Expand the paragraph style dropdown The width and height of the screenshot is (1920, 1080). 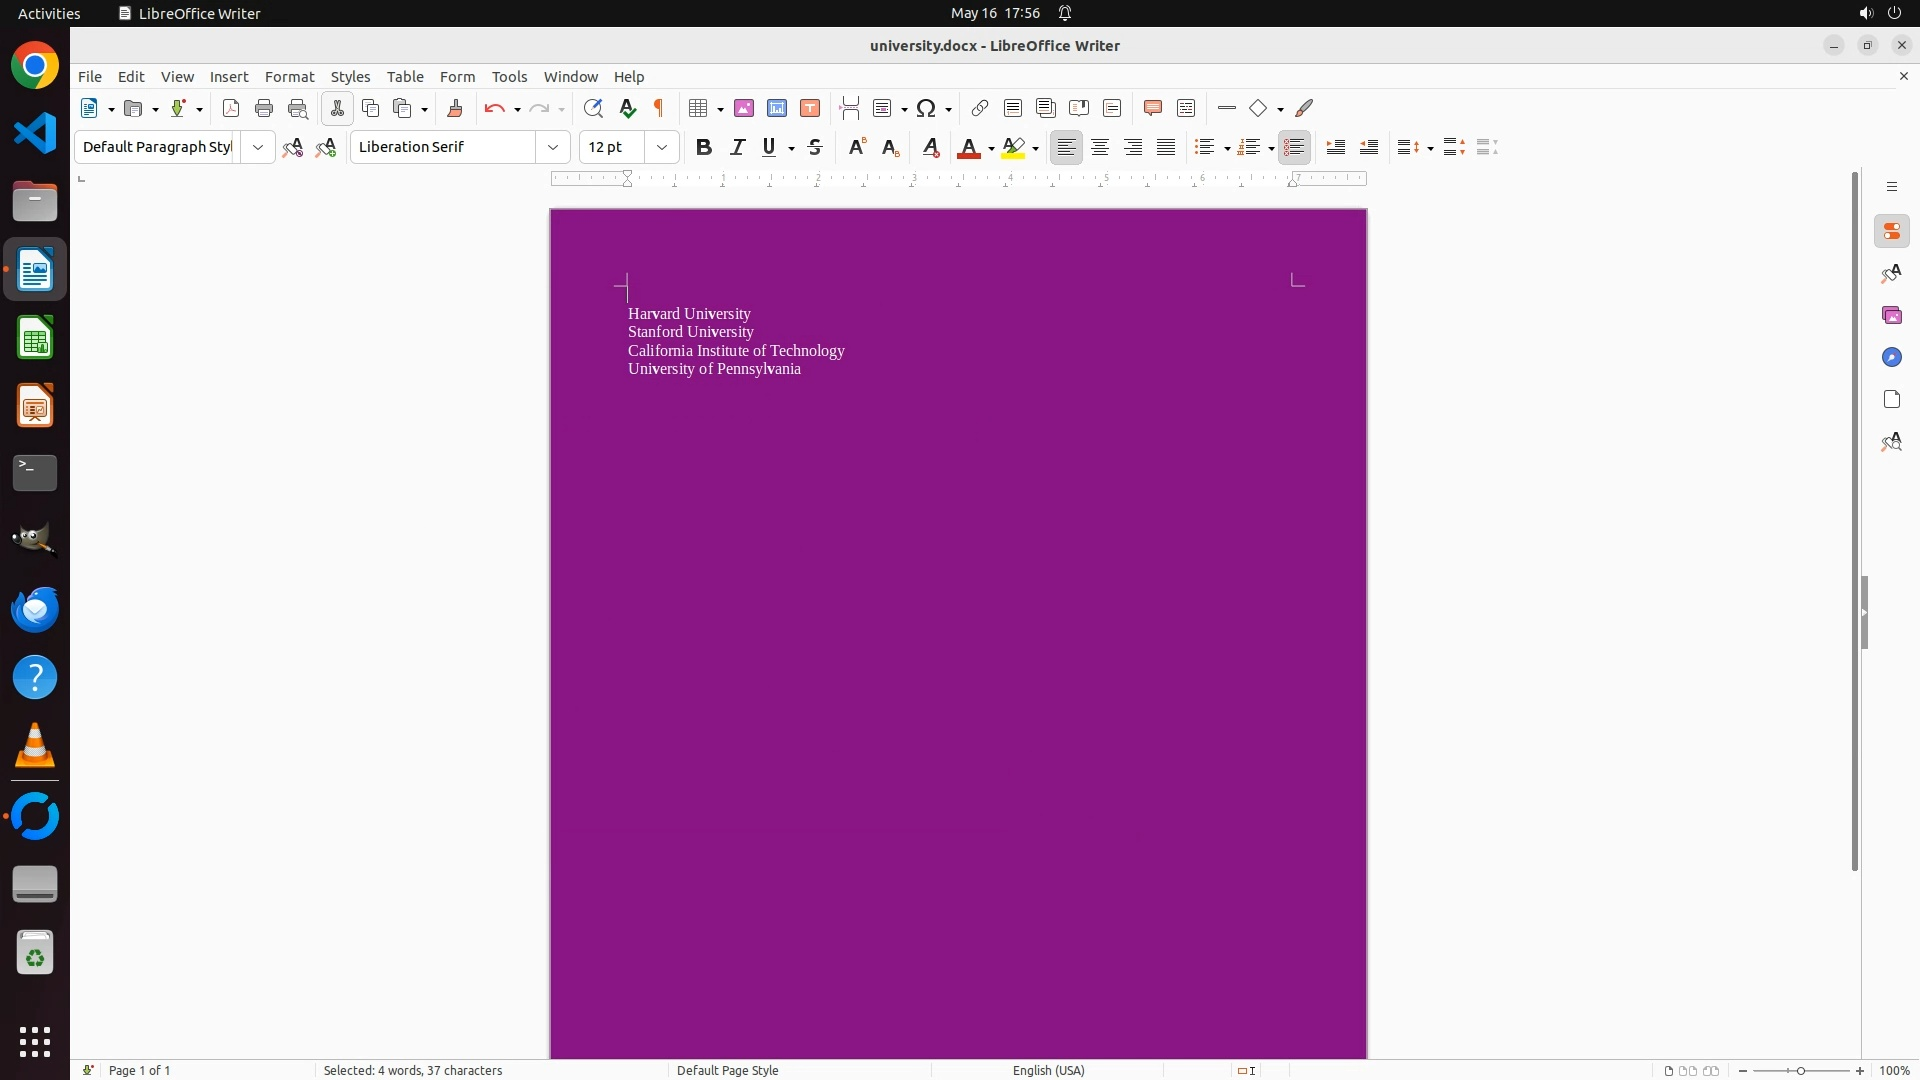258,147
